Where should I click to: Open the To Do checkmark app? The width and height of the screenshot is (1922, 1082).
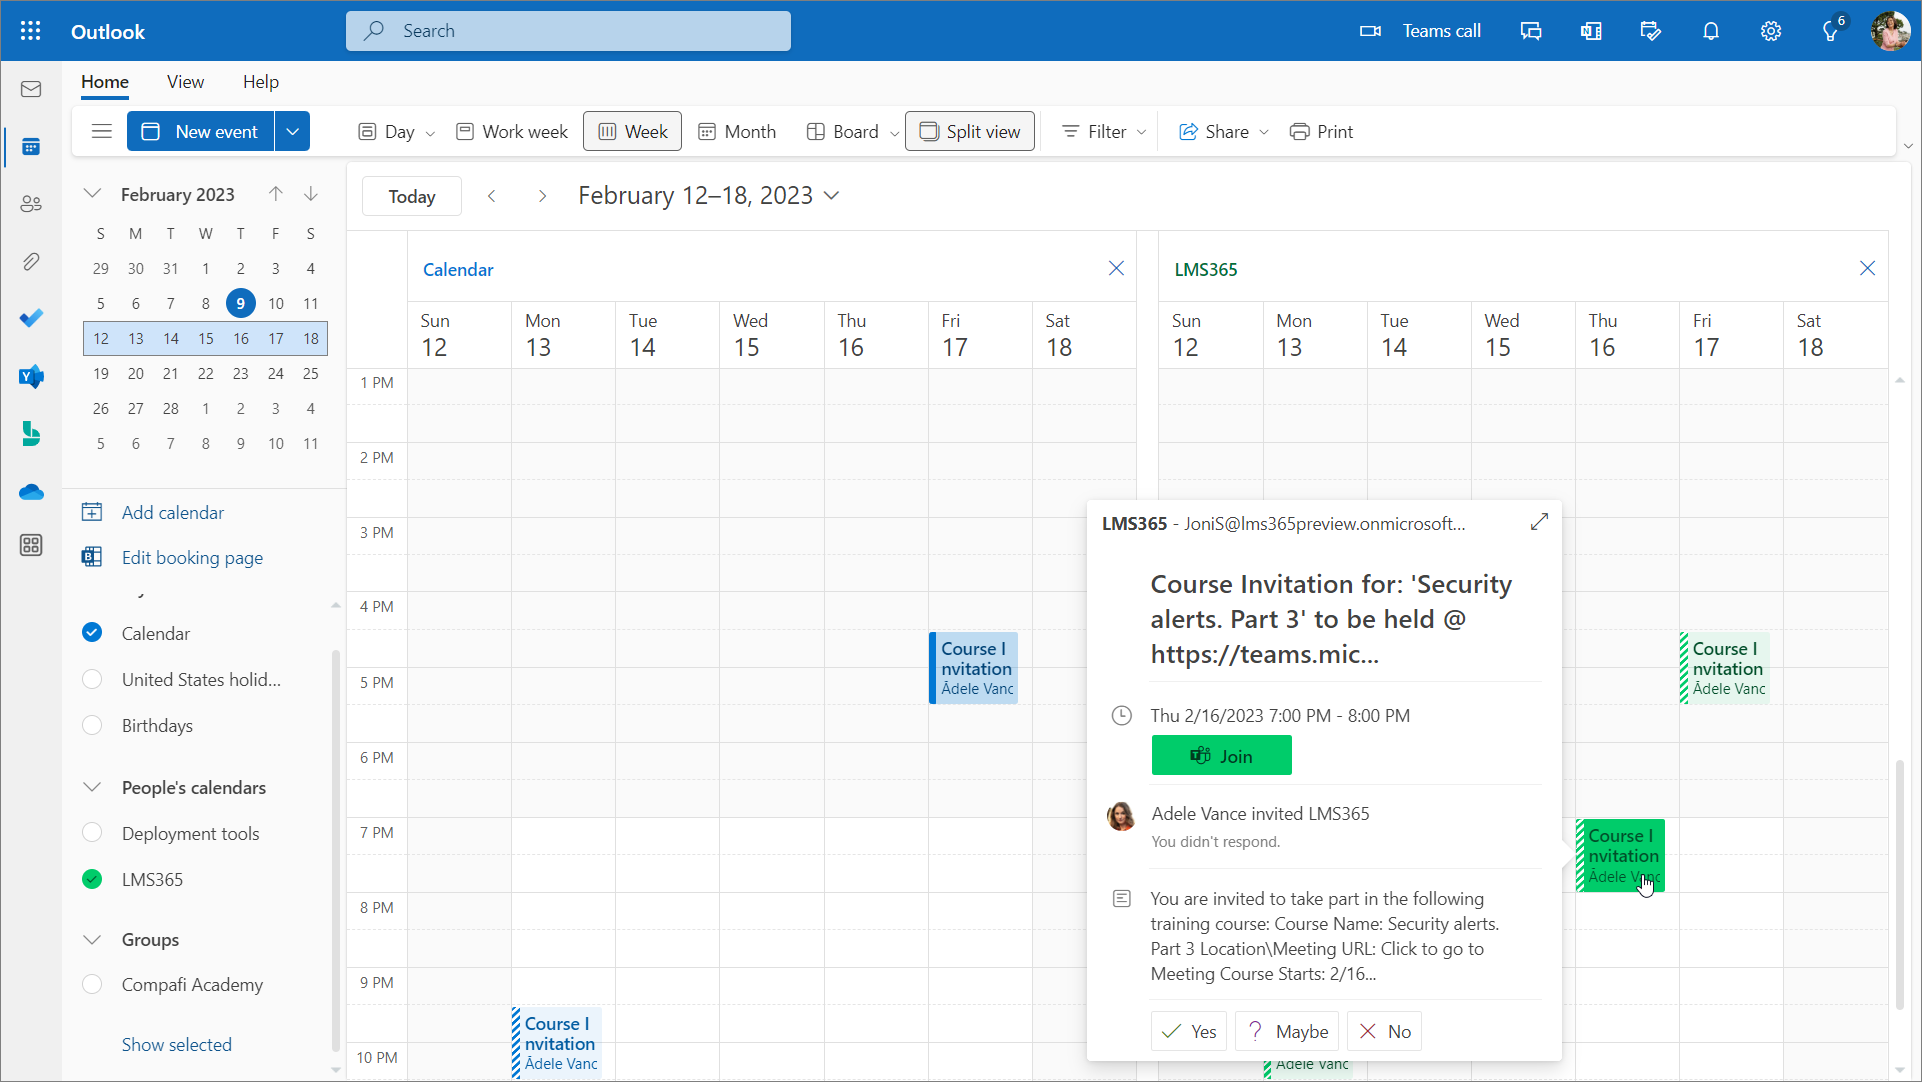(x=31, y=318)
